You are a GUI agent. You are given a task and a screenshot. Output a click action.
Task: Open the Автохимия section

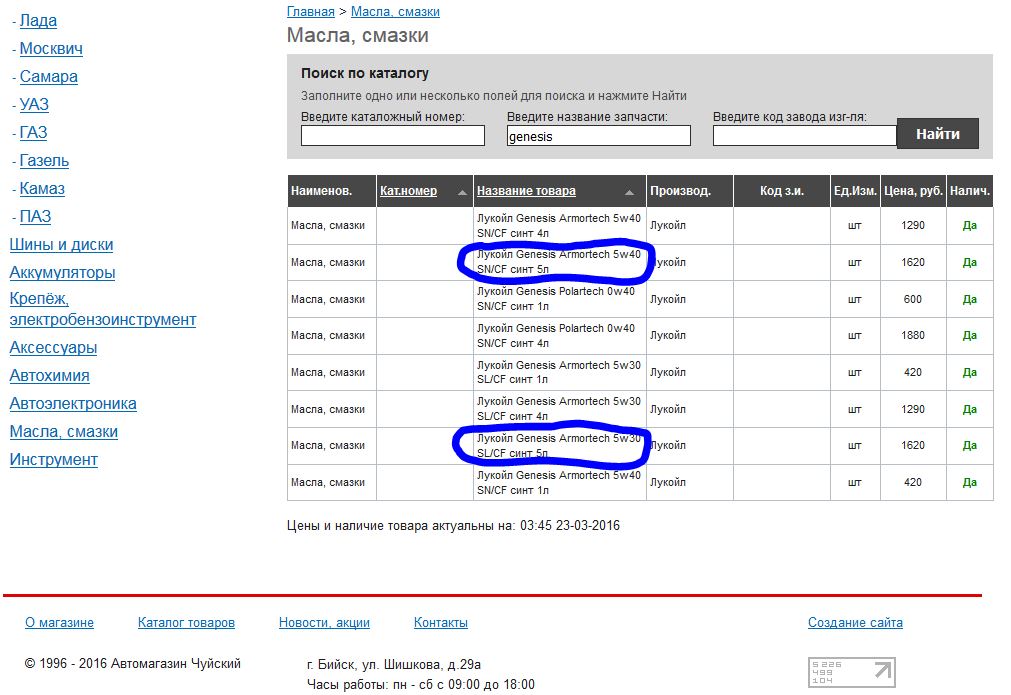click(50, 375)
